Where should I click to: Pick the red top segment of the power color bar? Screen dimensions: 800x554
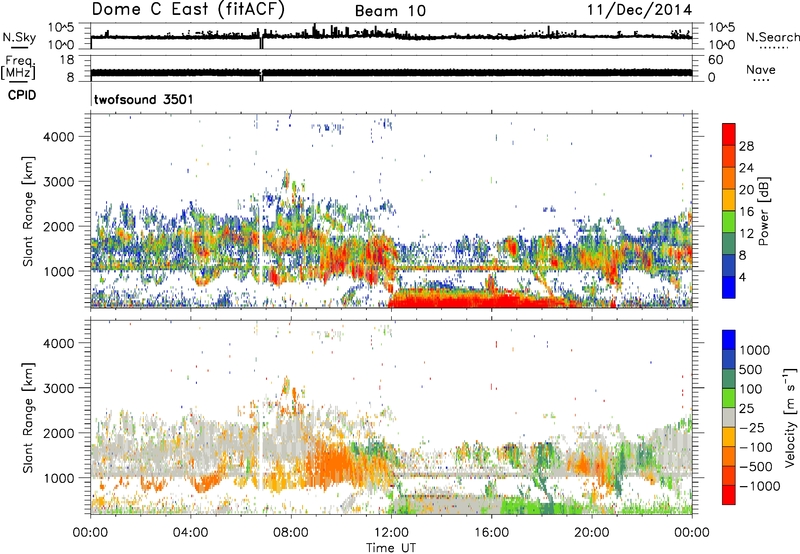pyautogui.click(x=729, y=135)
